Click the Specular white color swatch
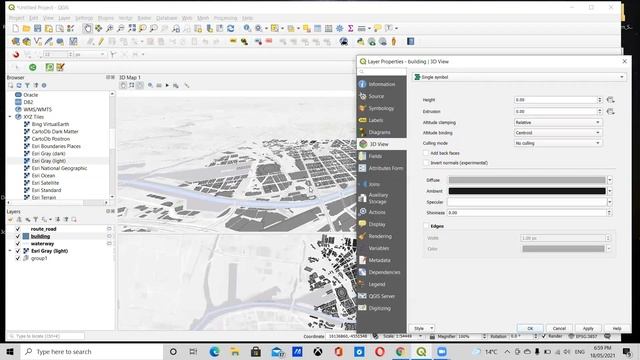This screenshot has width=640, height=360. pyautogui.click(x=527, y=202)
